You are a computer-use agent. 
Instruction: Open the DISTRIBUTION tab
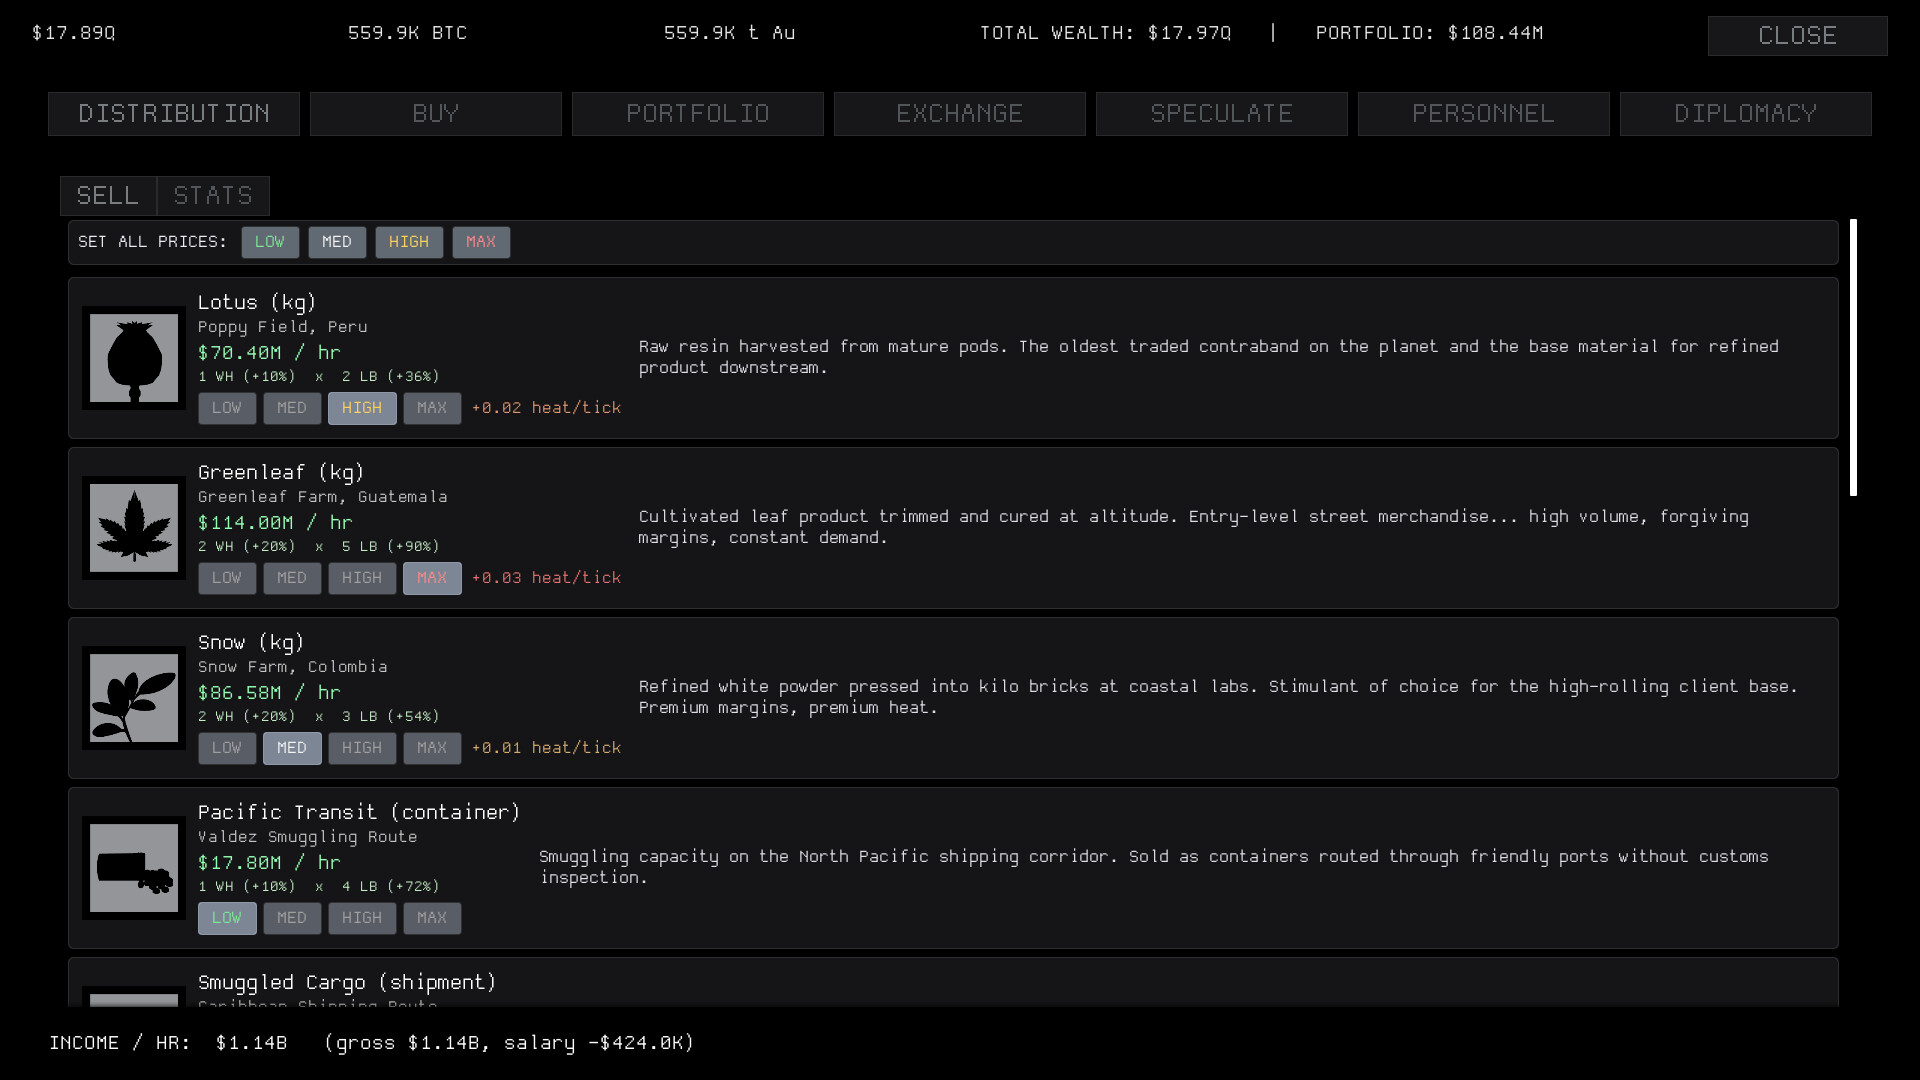[x=174, y=114]
